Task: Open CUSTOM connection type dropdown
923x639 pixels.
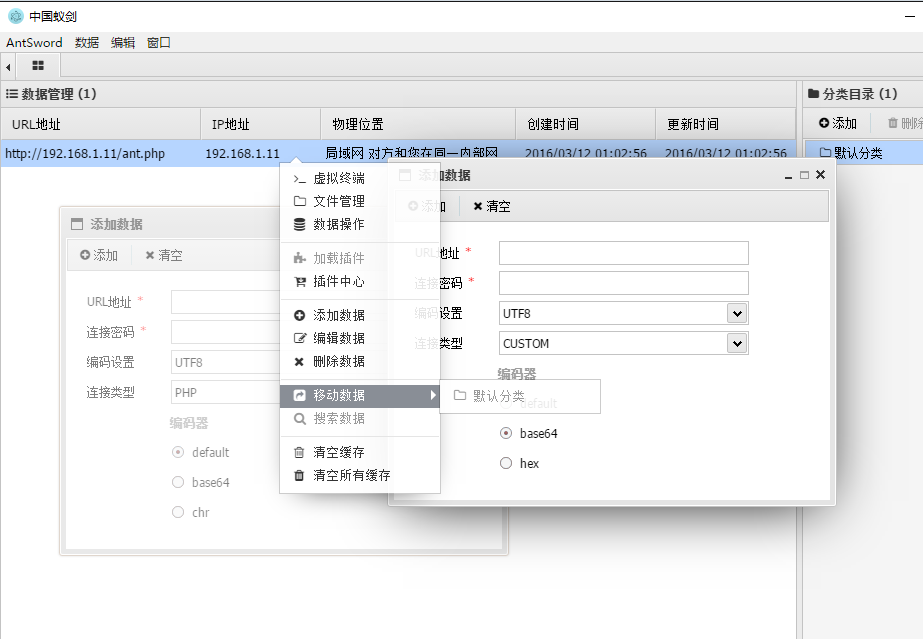Action: [737, 344]
